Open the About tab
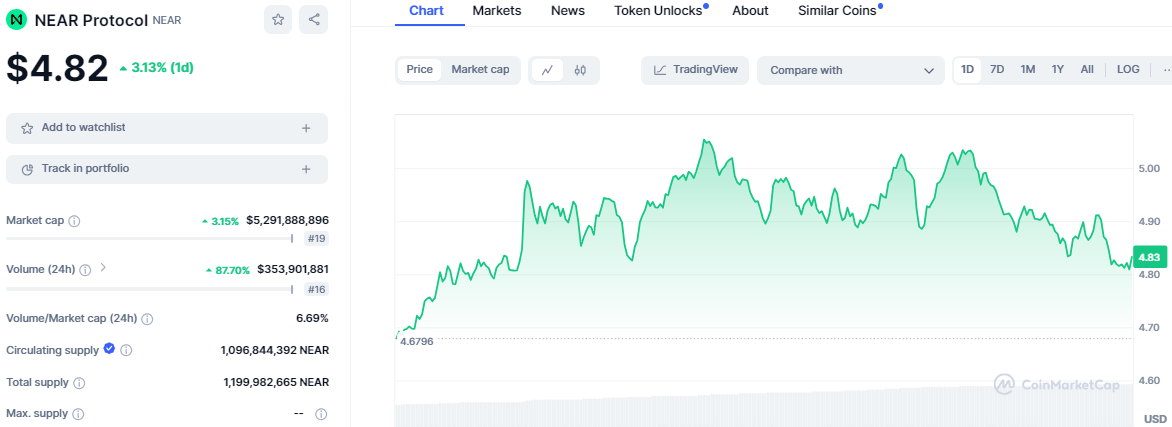The image size is (1172, 427). click(750, 10)
